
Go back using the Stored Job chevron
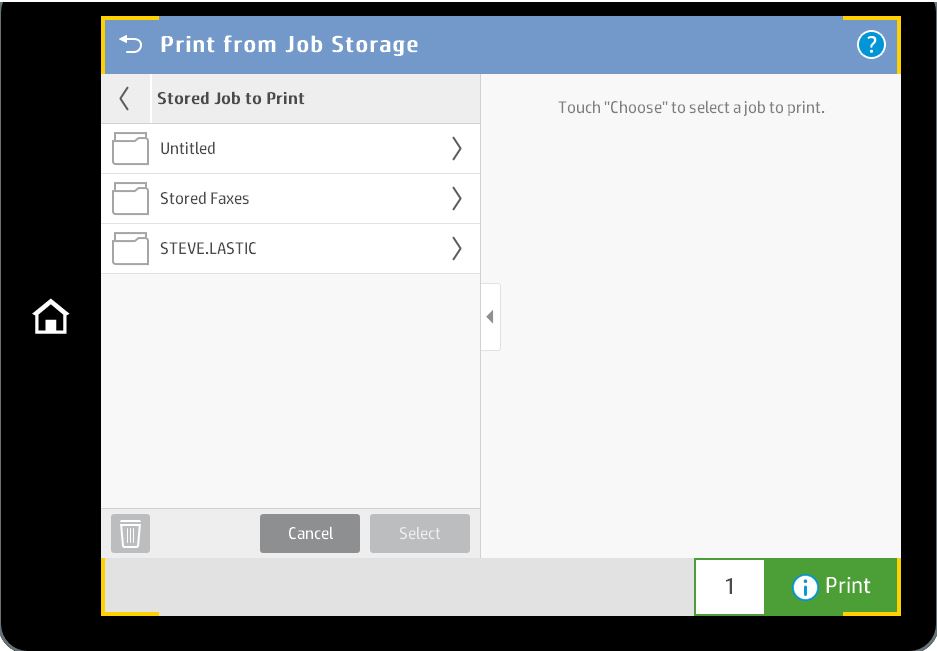tap(125, 99)
